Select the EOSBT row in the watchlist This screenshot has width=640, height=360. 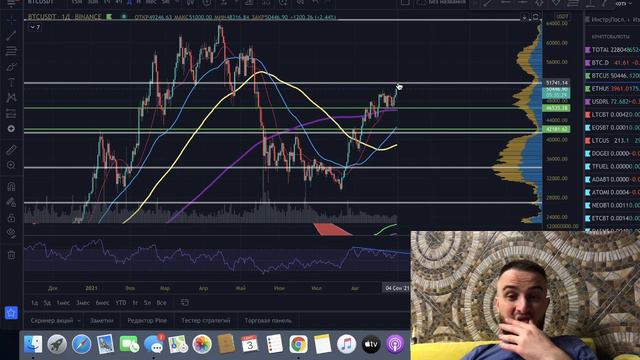pyautogui.click(x=612, y=128)
